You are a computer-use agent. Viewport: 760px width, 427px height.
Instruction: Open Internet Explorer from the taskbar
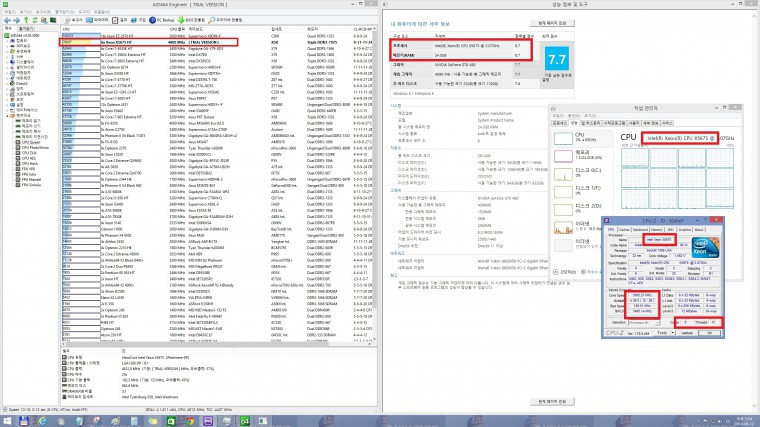[x=42, y=421]
